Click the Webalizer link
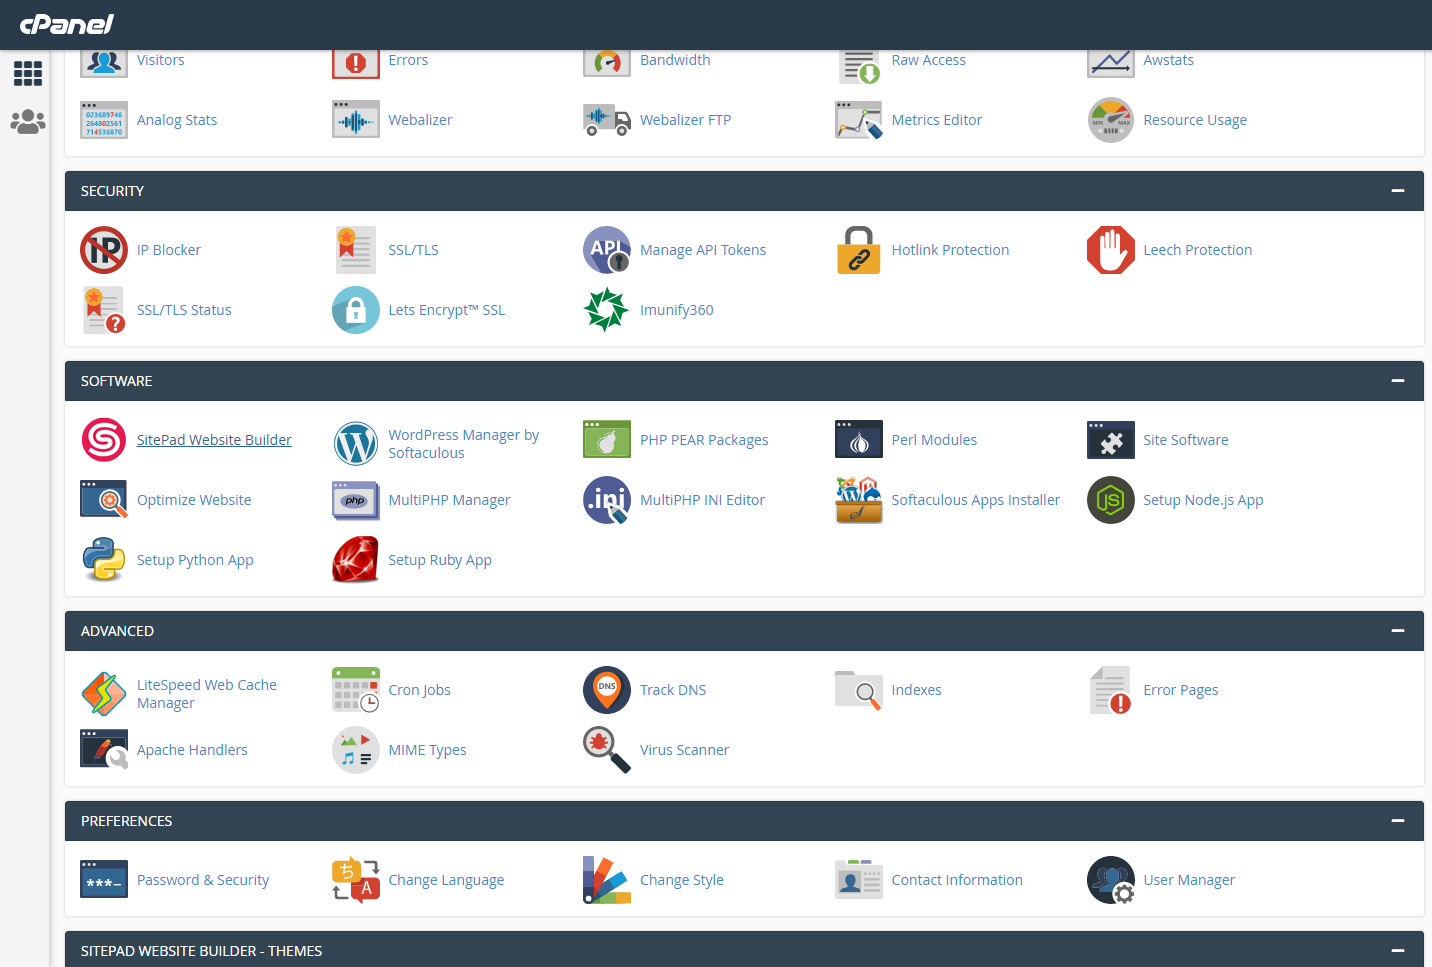The height and width of the screenshot is (967, 1432). [420, 120]
